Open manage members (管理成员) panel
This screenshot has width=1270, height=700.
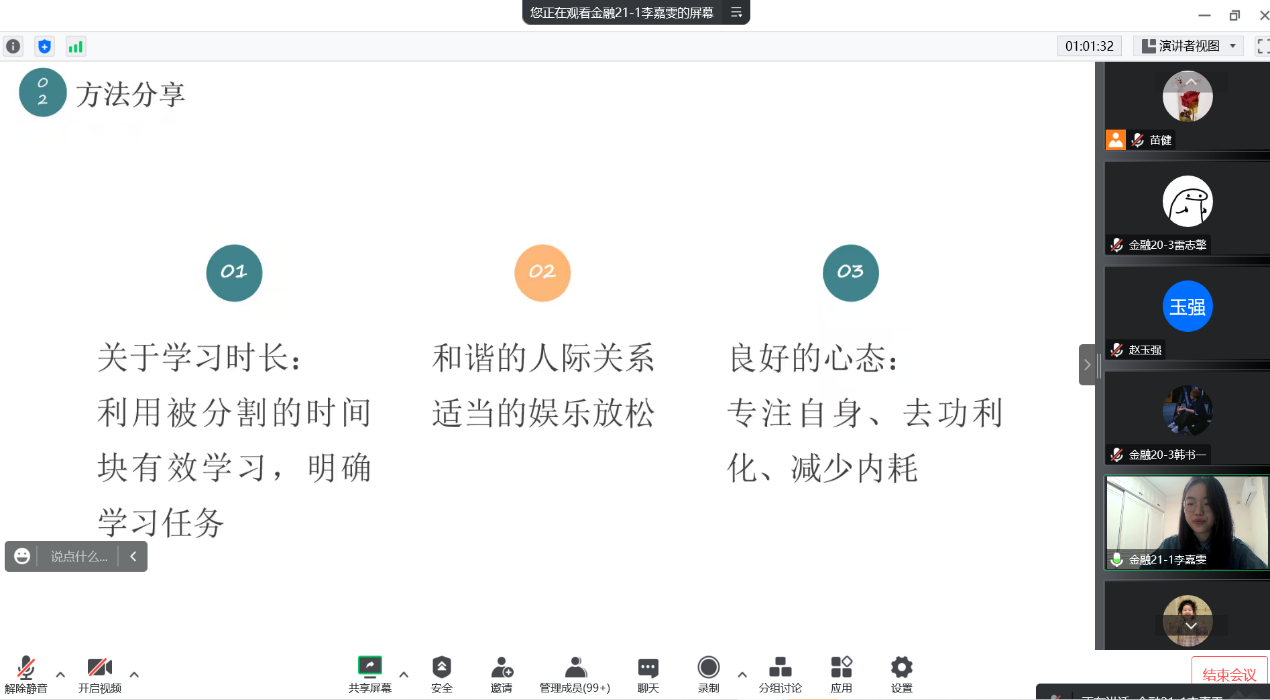575,674
